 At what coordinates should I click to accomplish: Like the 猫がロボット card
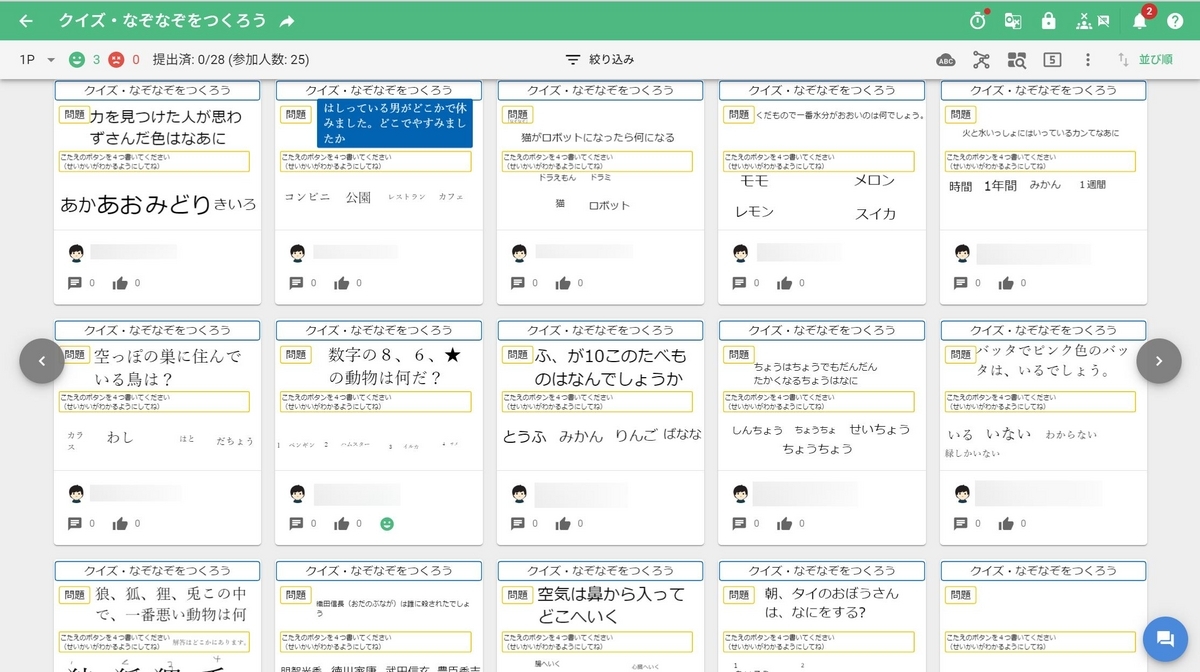[564, 283]
